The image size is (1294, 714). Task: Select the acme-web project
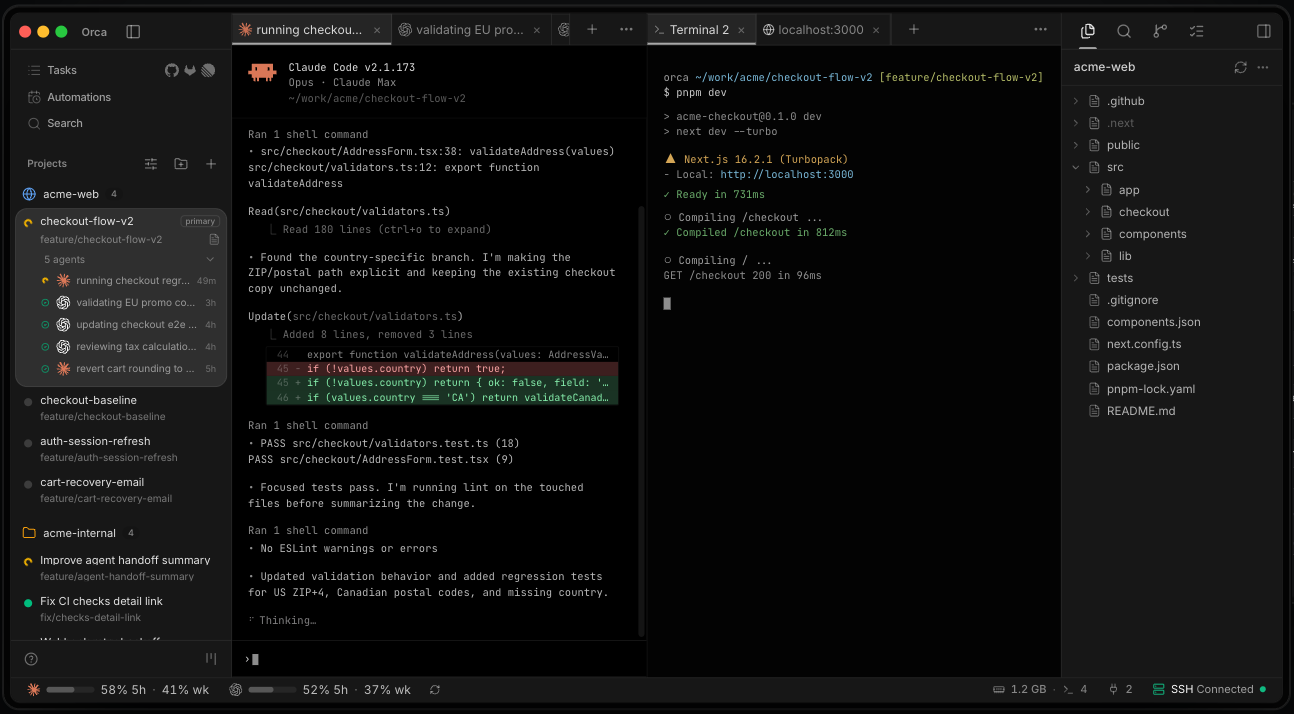point(71,194)
